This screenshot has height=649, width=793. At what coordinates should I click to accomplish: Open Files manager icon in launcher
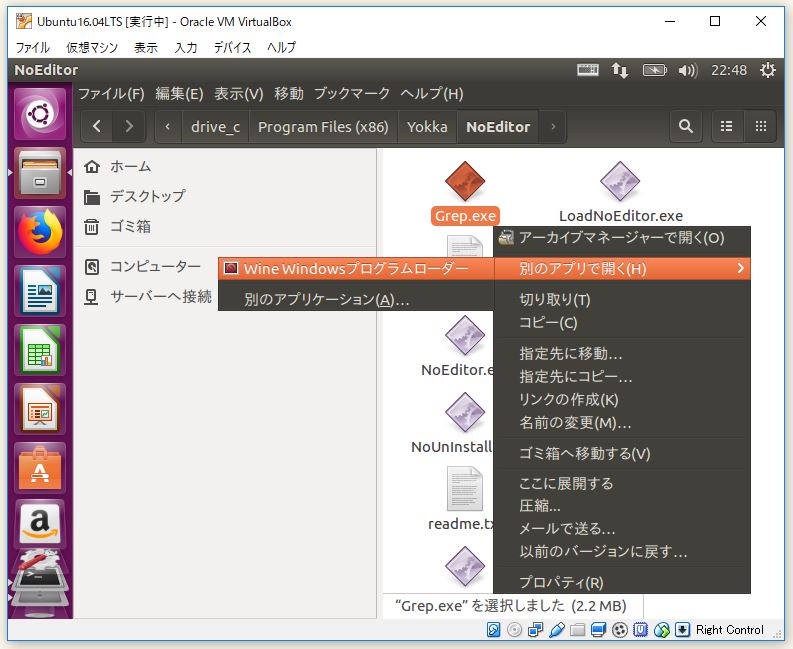click(40, 174)
